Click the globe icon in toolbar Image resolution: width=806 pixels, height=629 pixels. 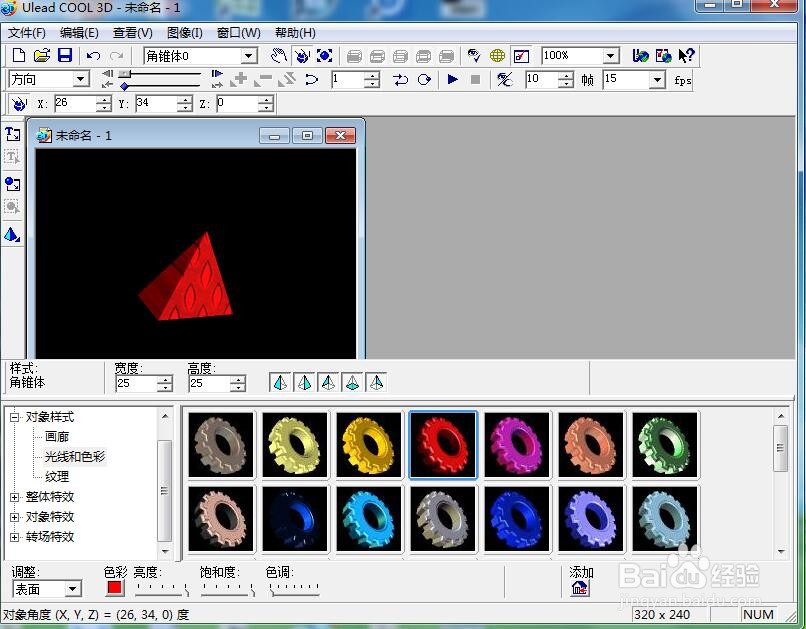pyautogui.click(x=497, y=56)
